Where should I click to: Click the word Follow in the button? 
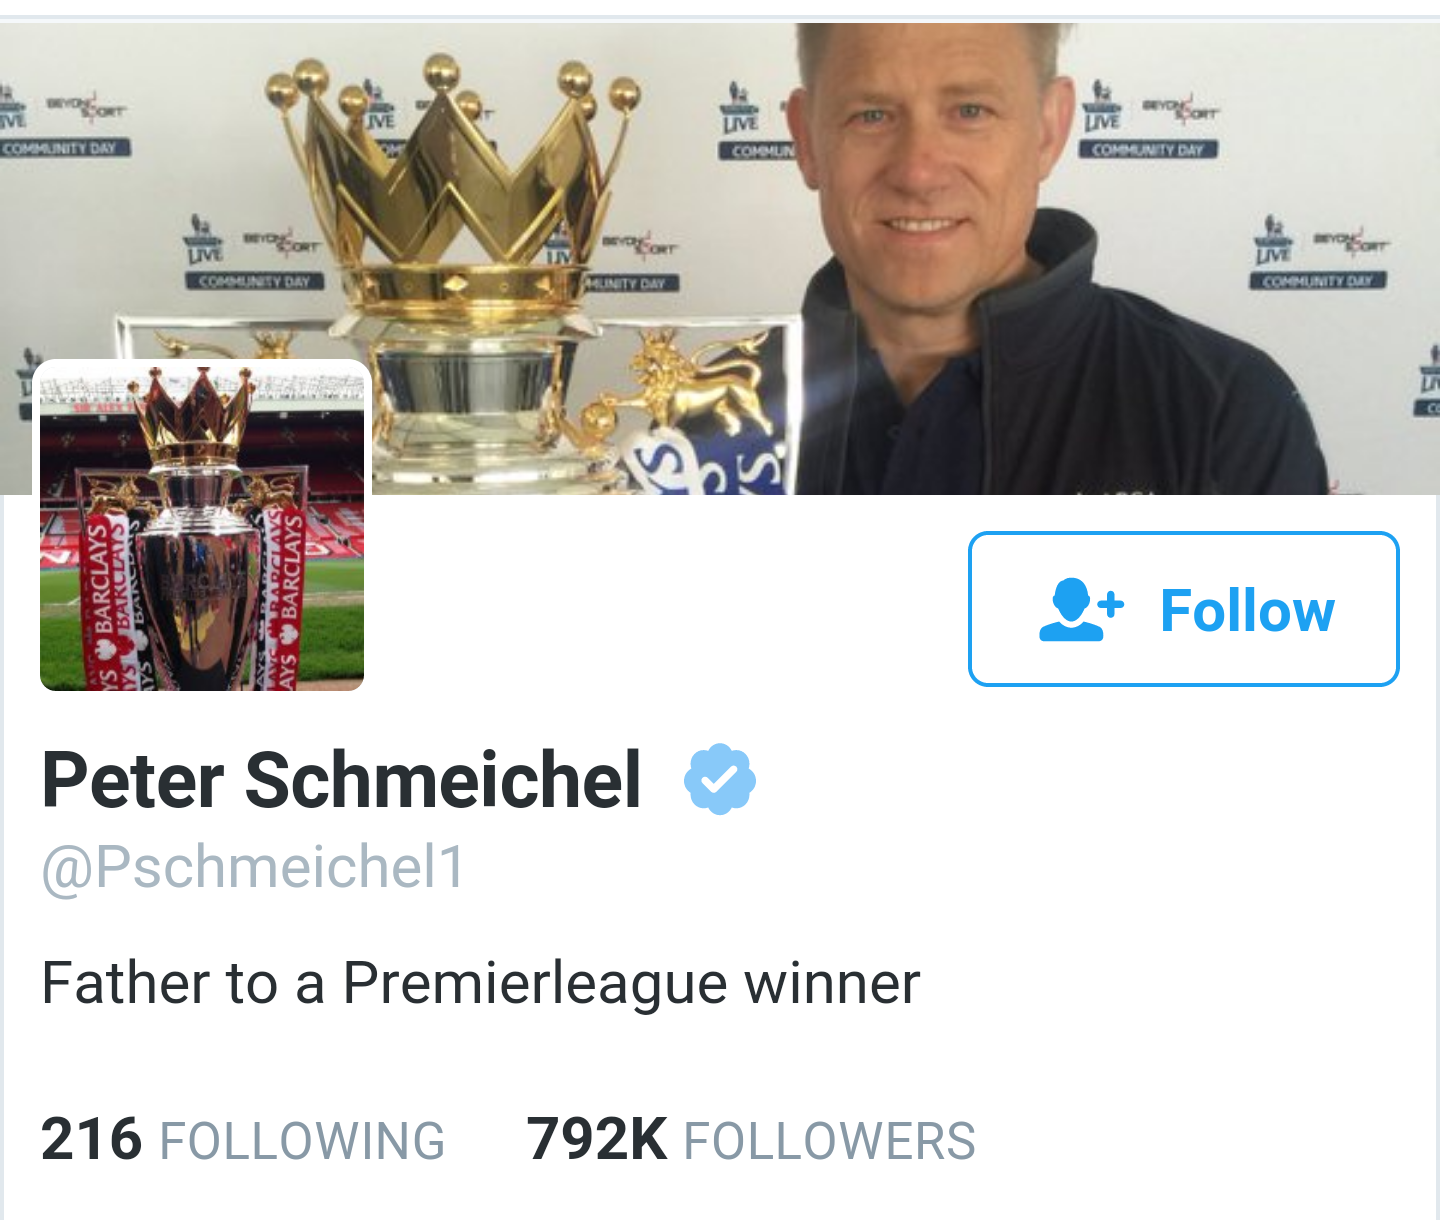(1247, 610)
